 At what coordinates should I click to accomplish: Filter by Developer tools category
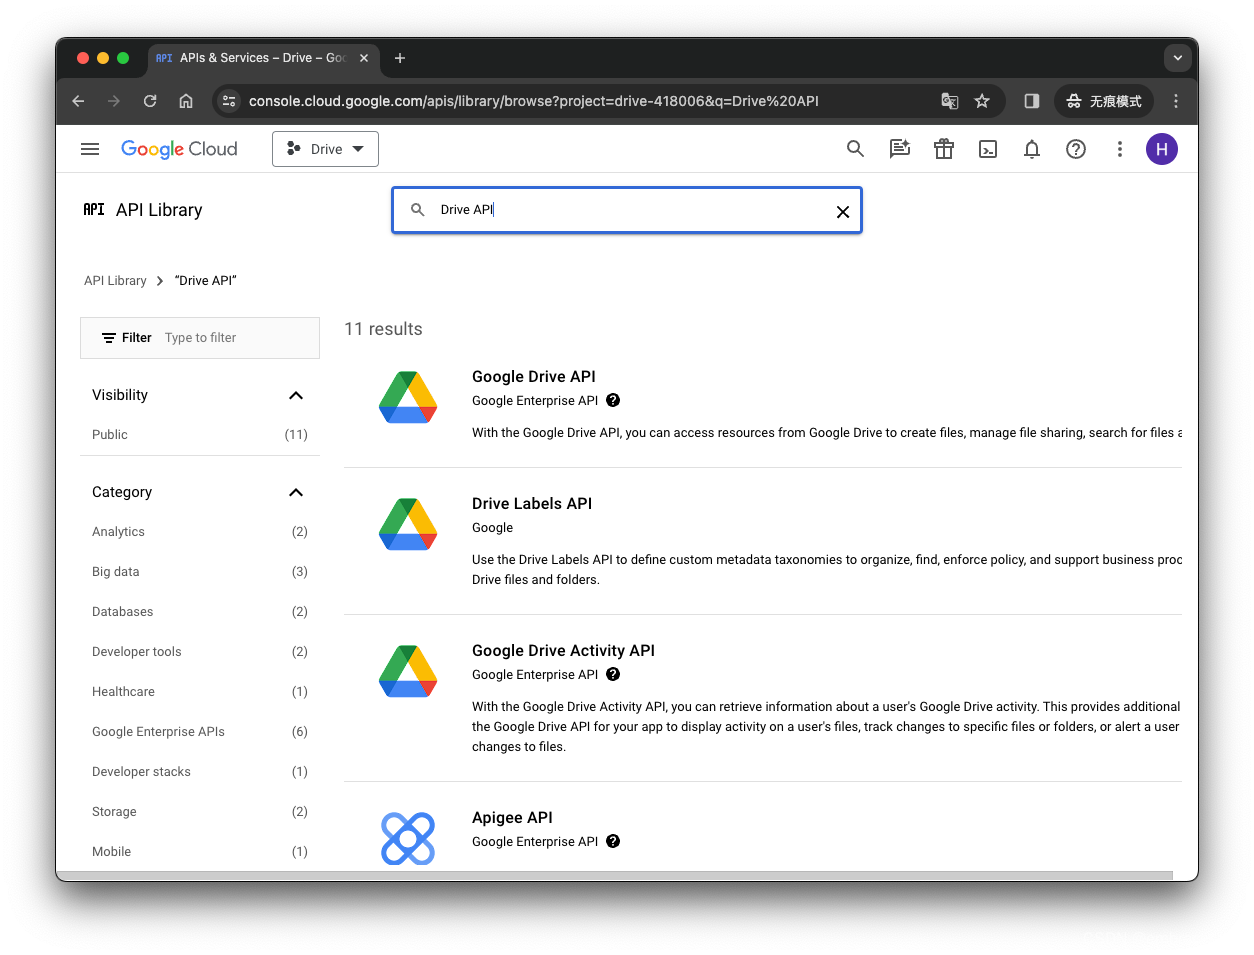[x=200, y=652]
